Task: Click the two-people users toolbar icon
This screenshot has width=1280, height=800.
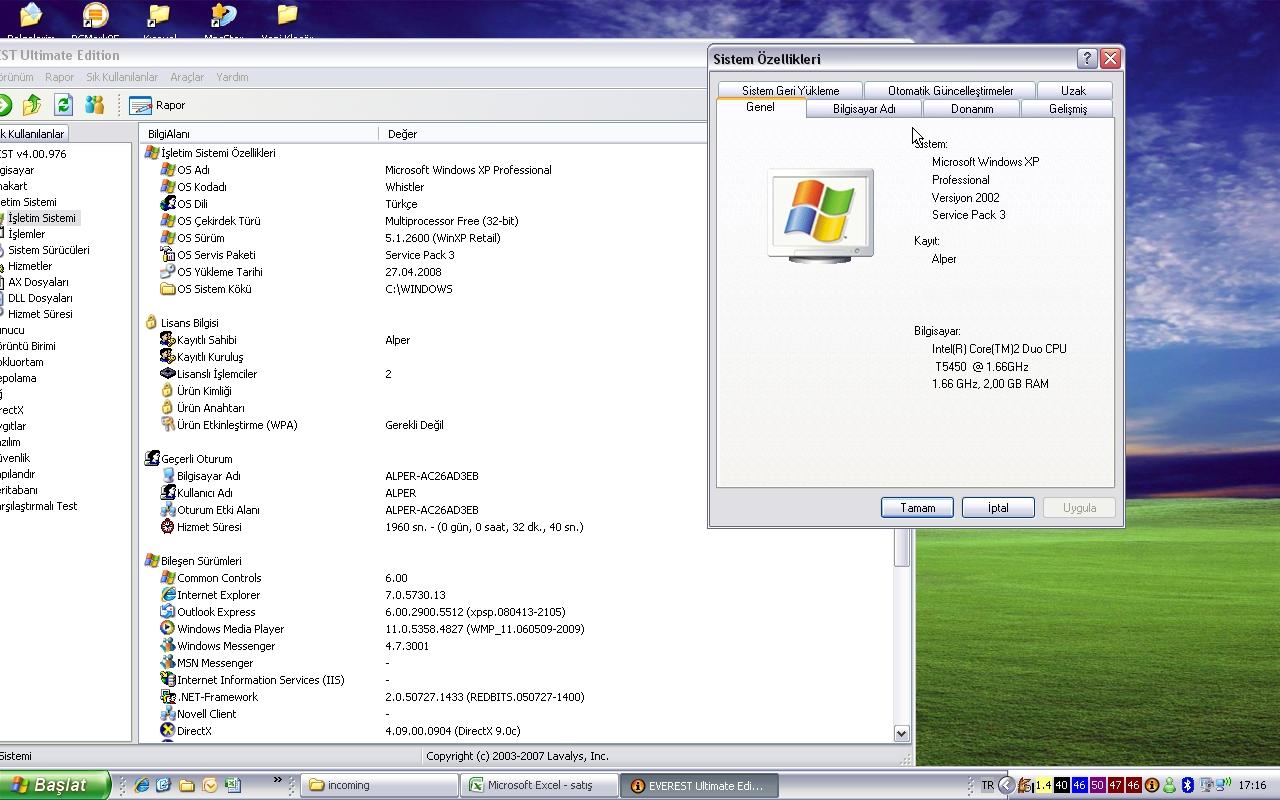Action: pos(94,105)
